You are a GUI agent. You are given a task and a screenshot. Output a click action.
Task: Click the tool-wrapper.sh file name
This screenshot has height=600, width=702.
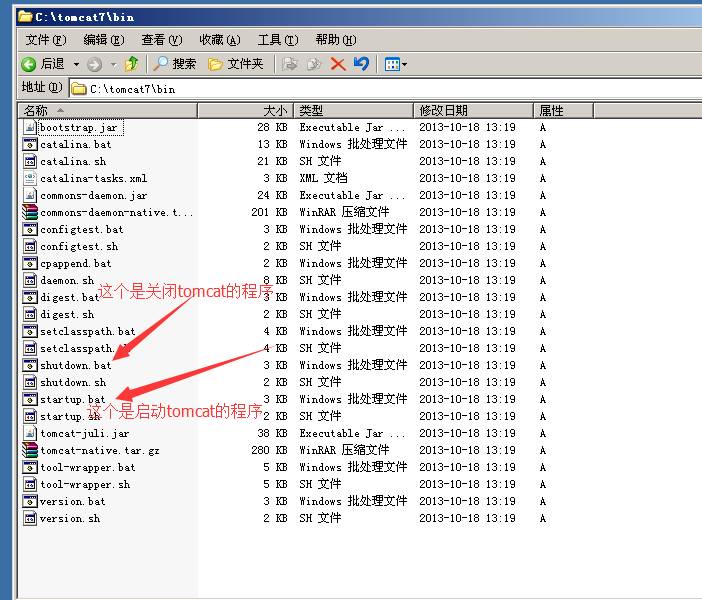(85, 484)
